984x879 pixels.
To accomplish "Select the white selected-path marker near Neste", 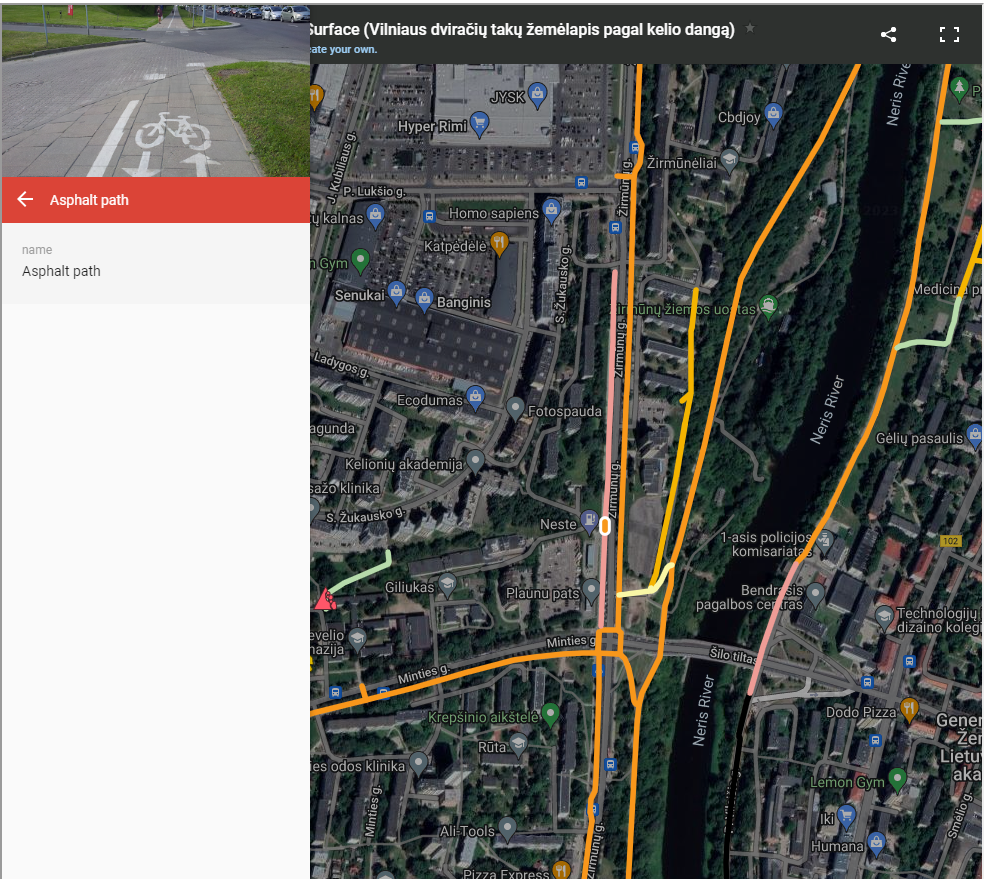I will (605, 525).
